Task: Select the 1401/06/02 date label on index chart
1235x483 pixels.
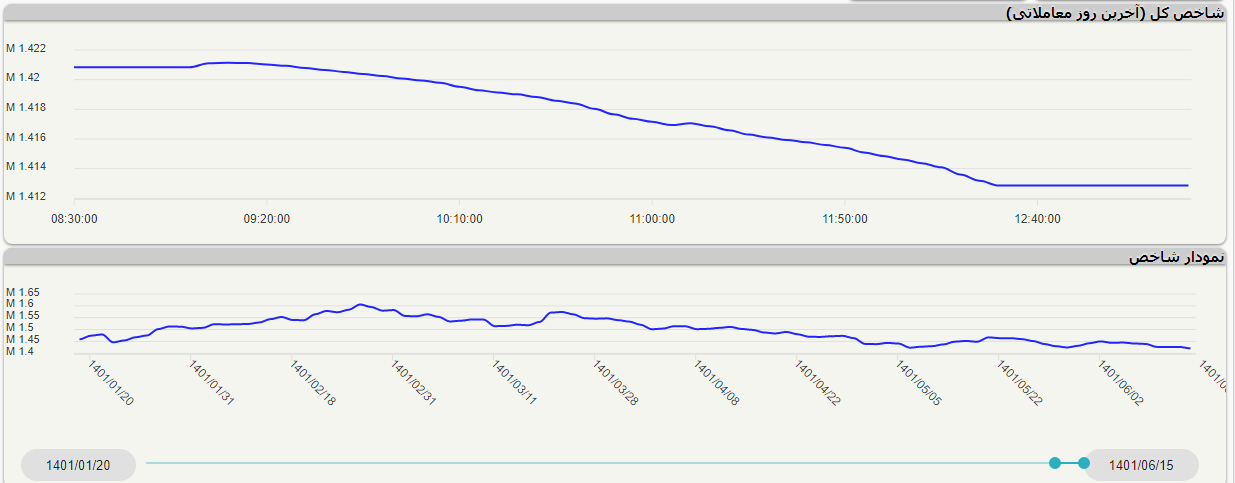Action: click(x=1120, y=384)
